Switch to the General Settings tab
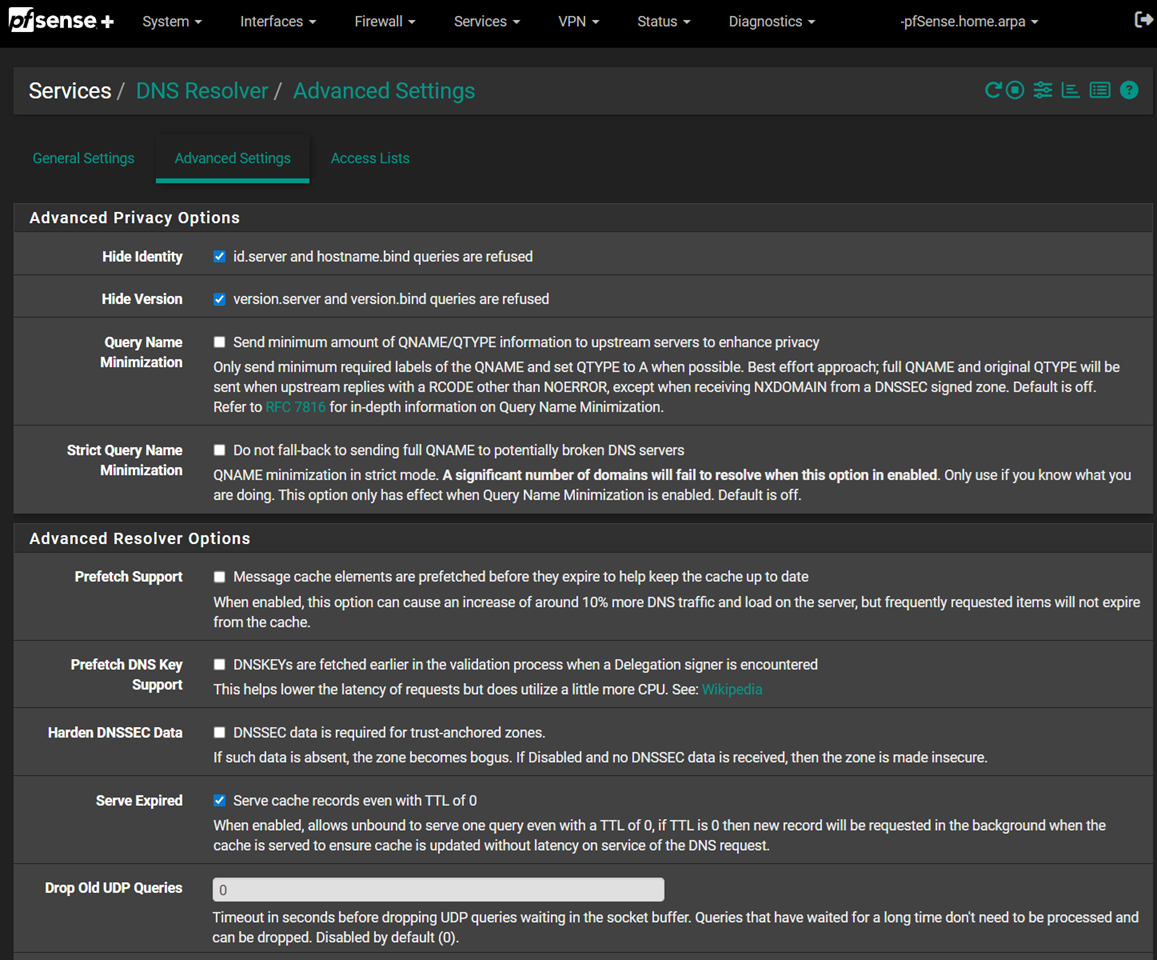 [83, 158]
